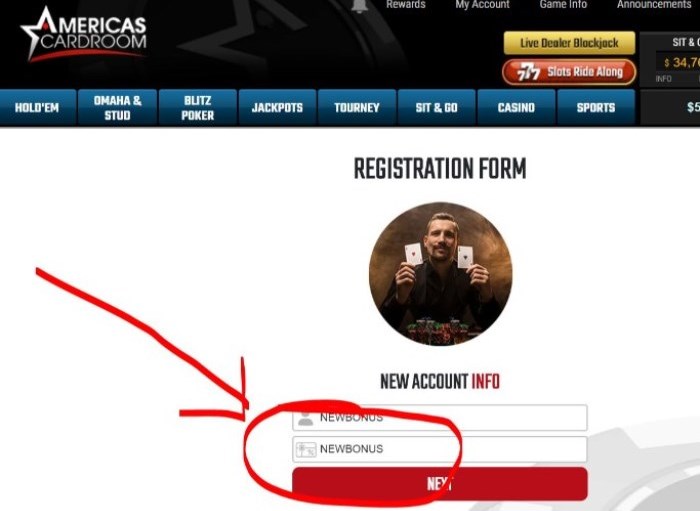This screenshot has width=700, height=511.
Task: Switch to the SPORTS tab
Action: (596, 108)
